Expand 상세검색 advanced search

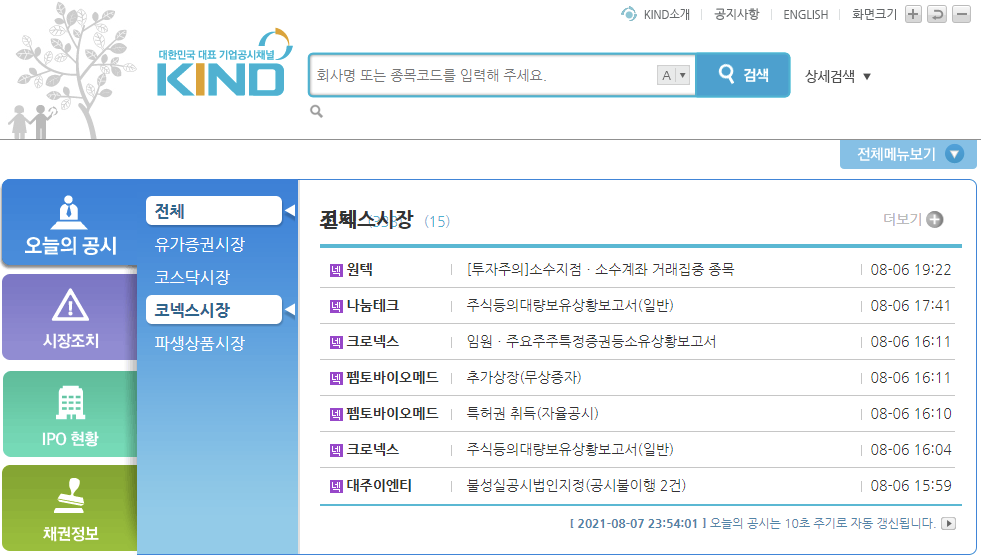click(x=838, y=76)
